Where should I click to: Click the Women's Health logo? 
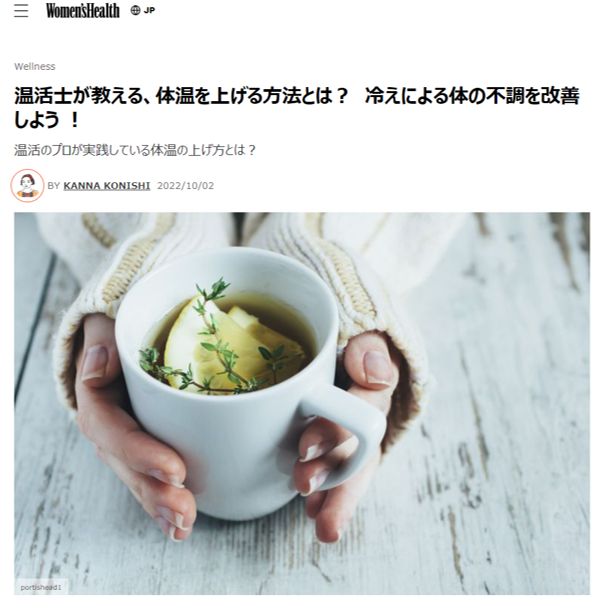click(83, 10)
